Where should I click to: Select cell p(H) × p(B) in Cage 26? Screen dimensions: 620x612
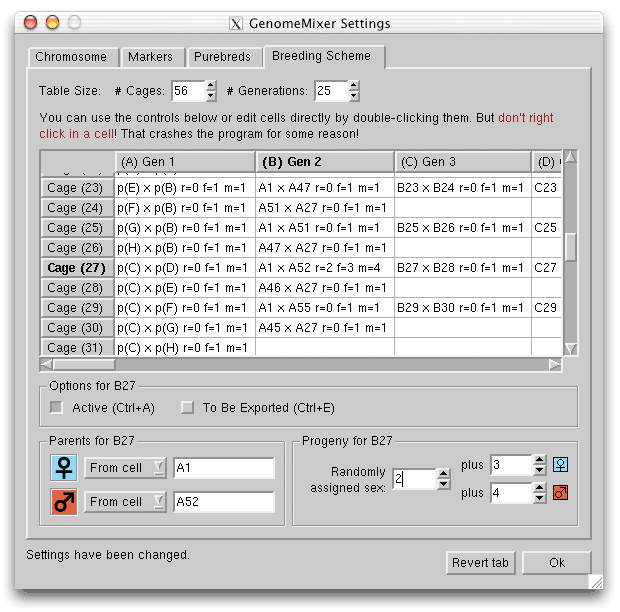185,248
